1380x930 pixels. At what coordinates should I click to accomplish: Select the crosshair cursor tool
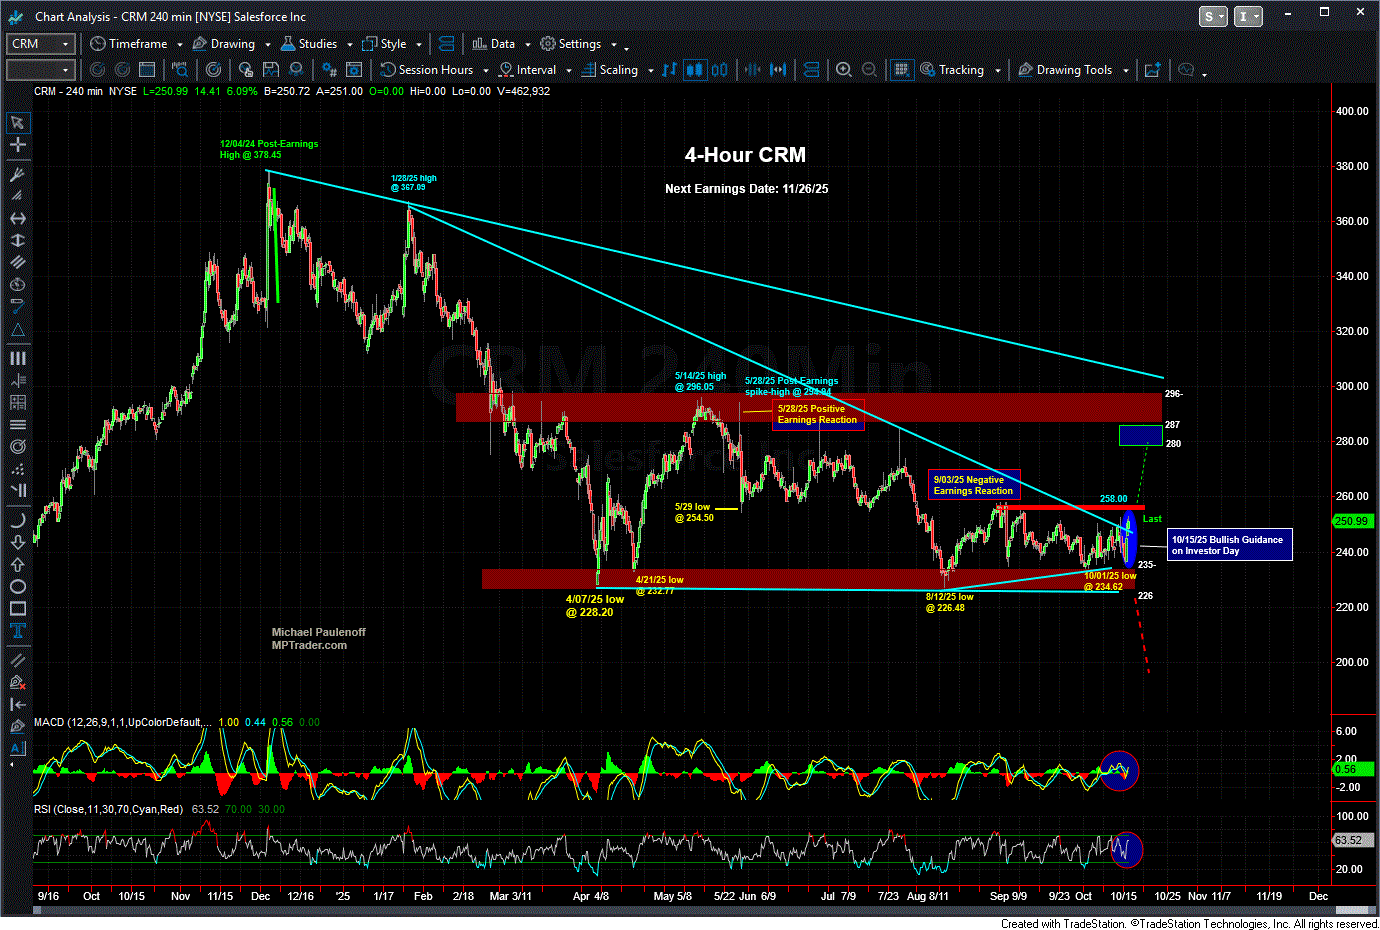[x=17, y=145]
